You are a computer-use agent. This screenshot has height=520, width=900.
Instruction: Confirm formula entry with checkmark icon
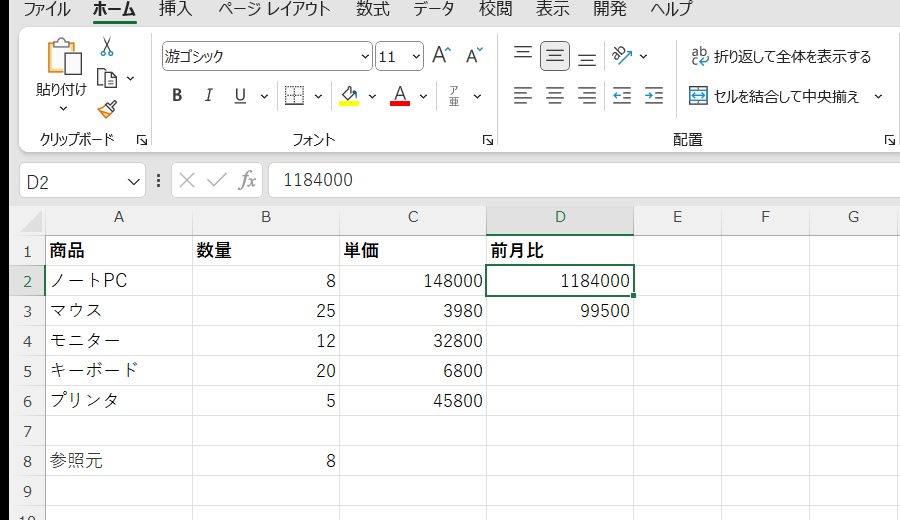[217, 180]
